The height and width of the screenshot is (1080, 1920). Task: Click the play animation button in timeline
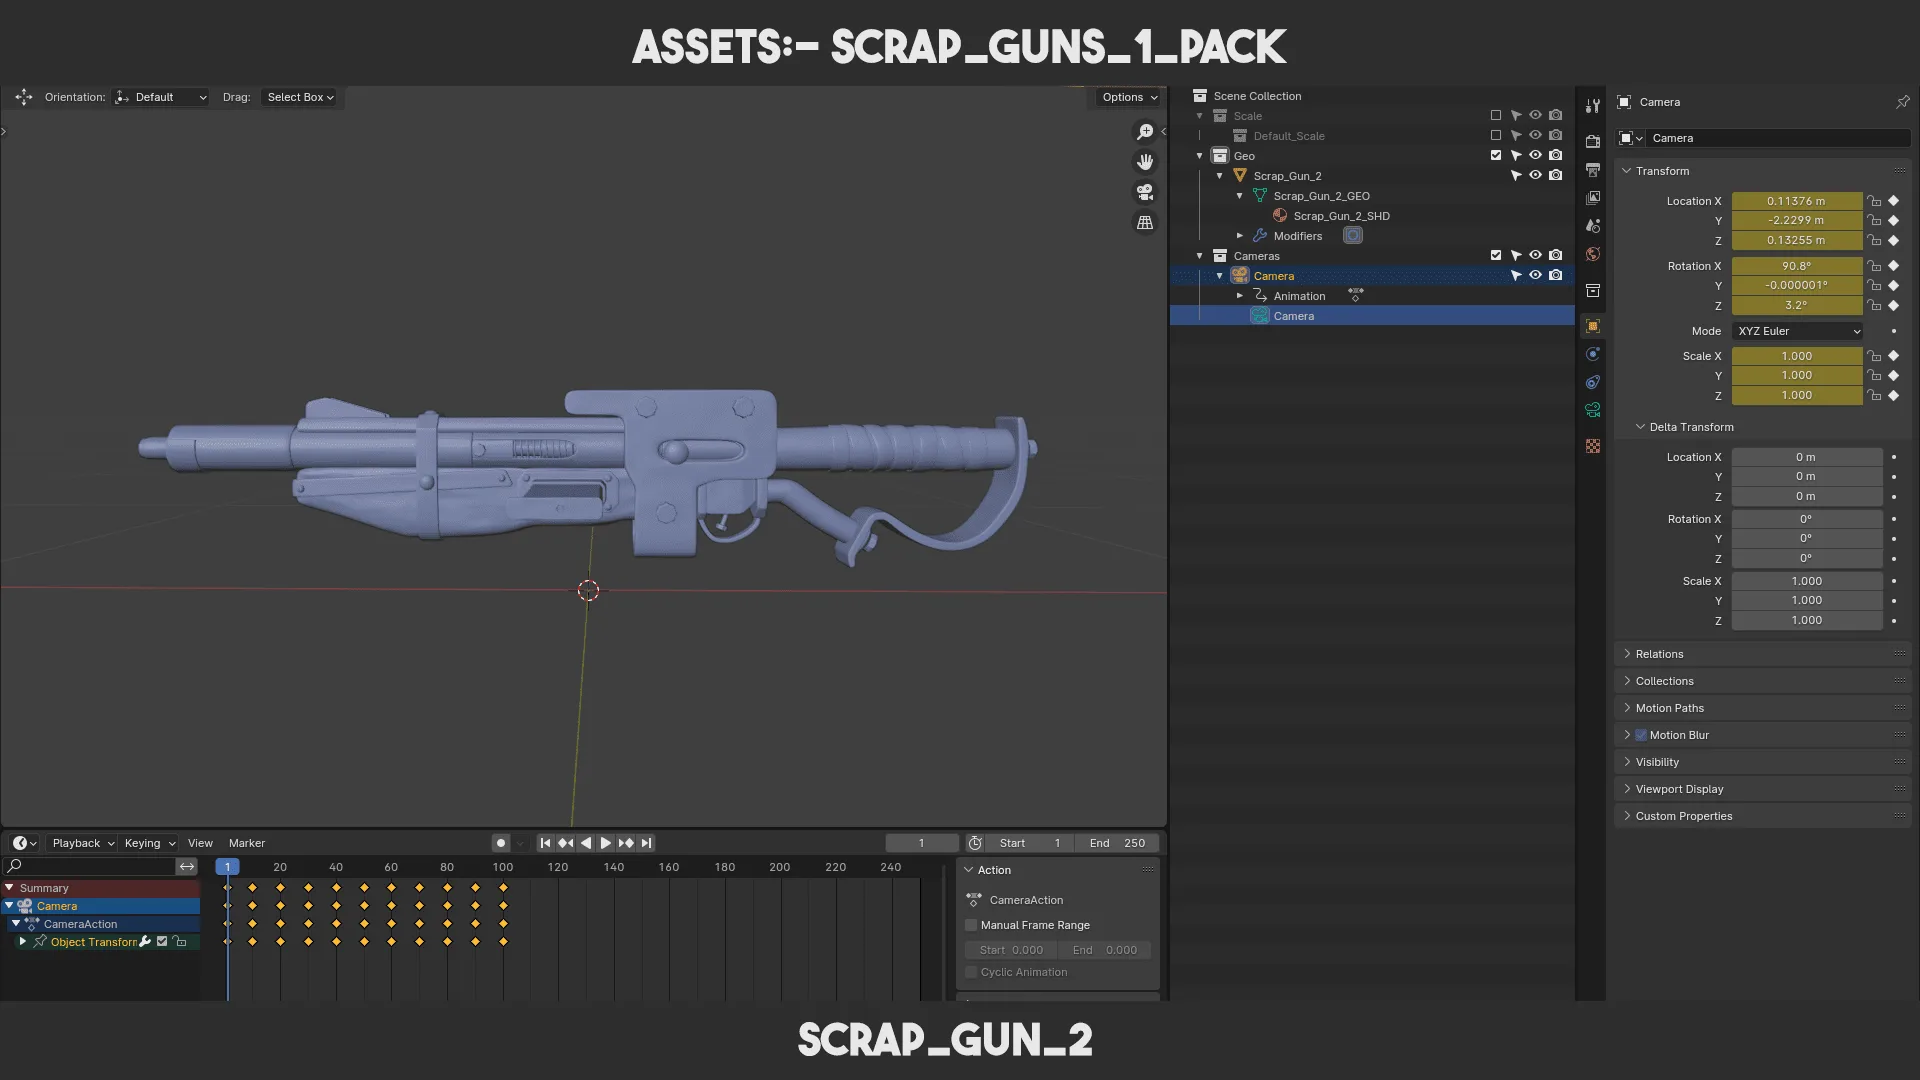pyautogui.click(x=604, y=843)
